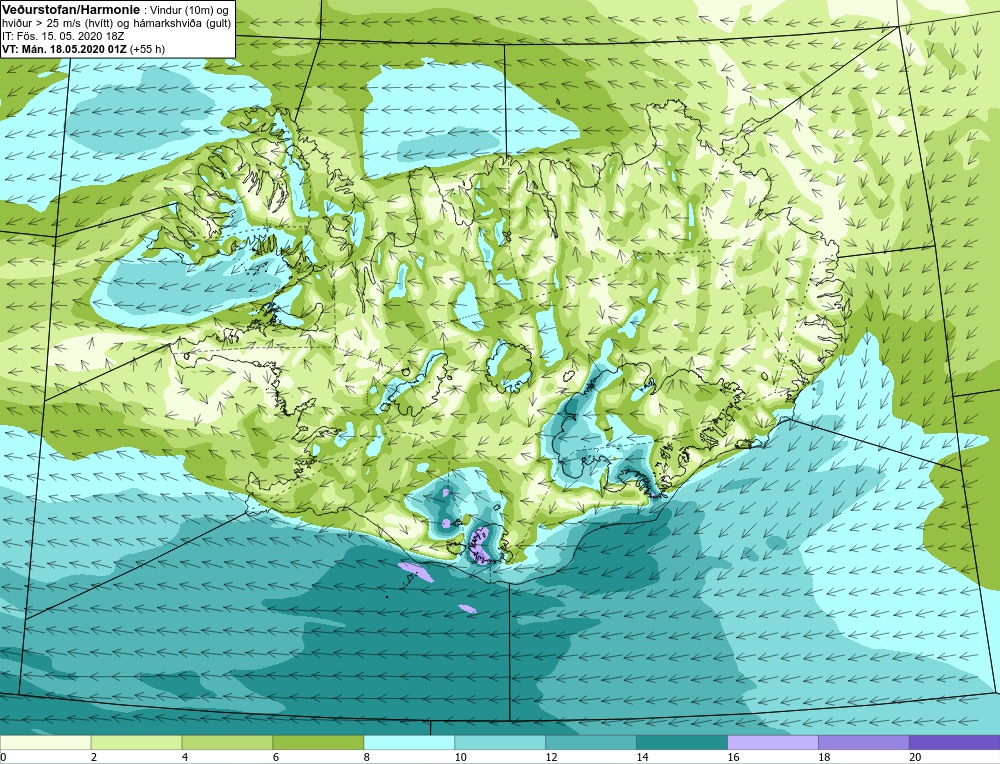Image resolution: width=1000 pixels, height=764 pixels.
Task: Click the line 'hviður > 25 m/s (hvítt)'
Action: [56, 23]
